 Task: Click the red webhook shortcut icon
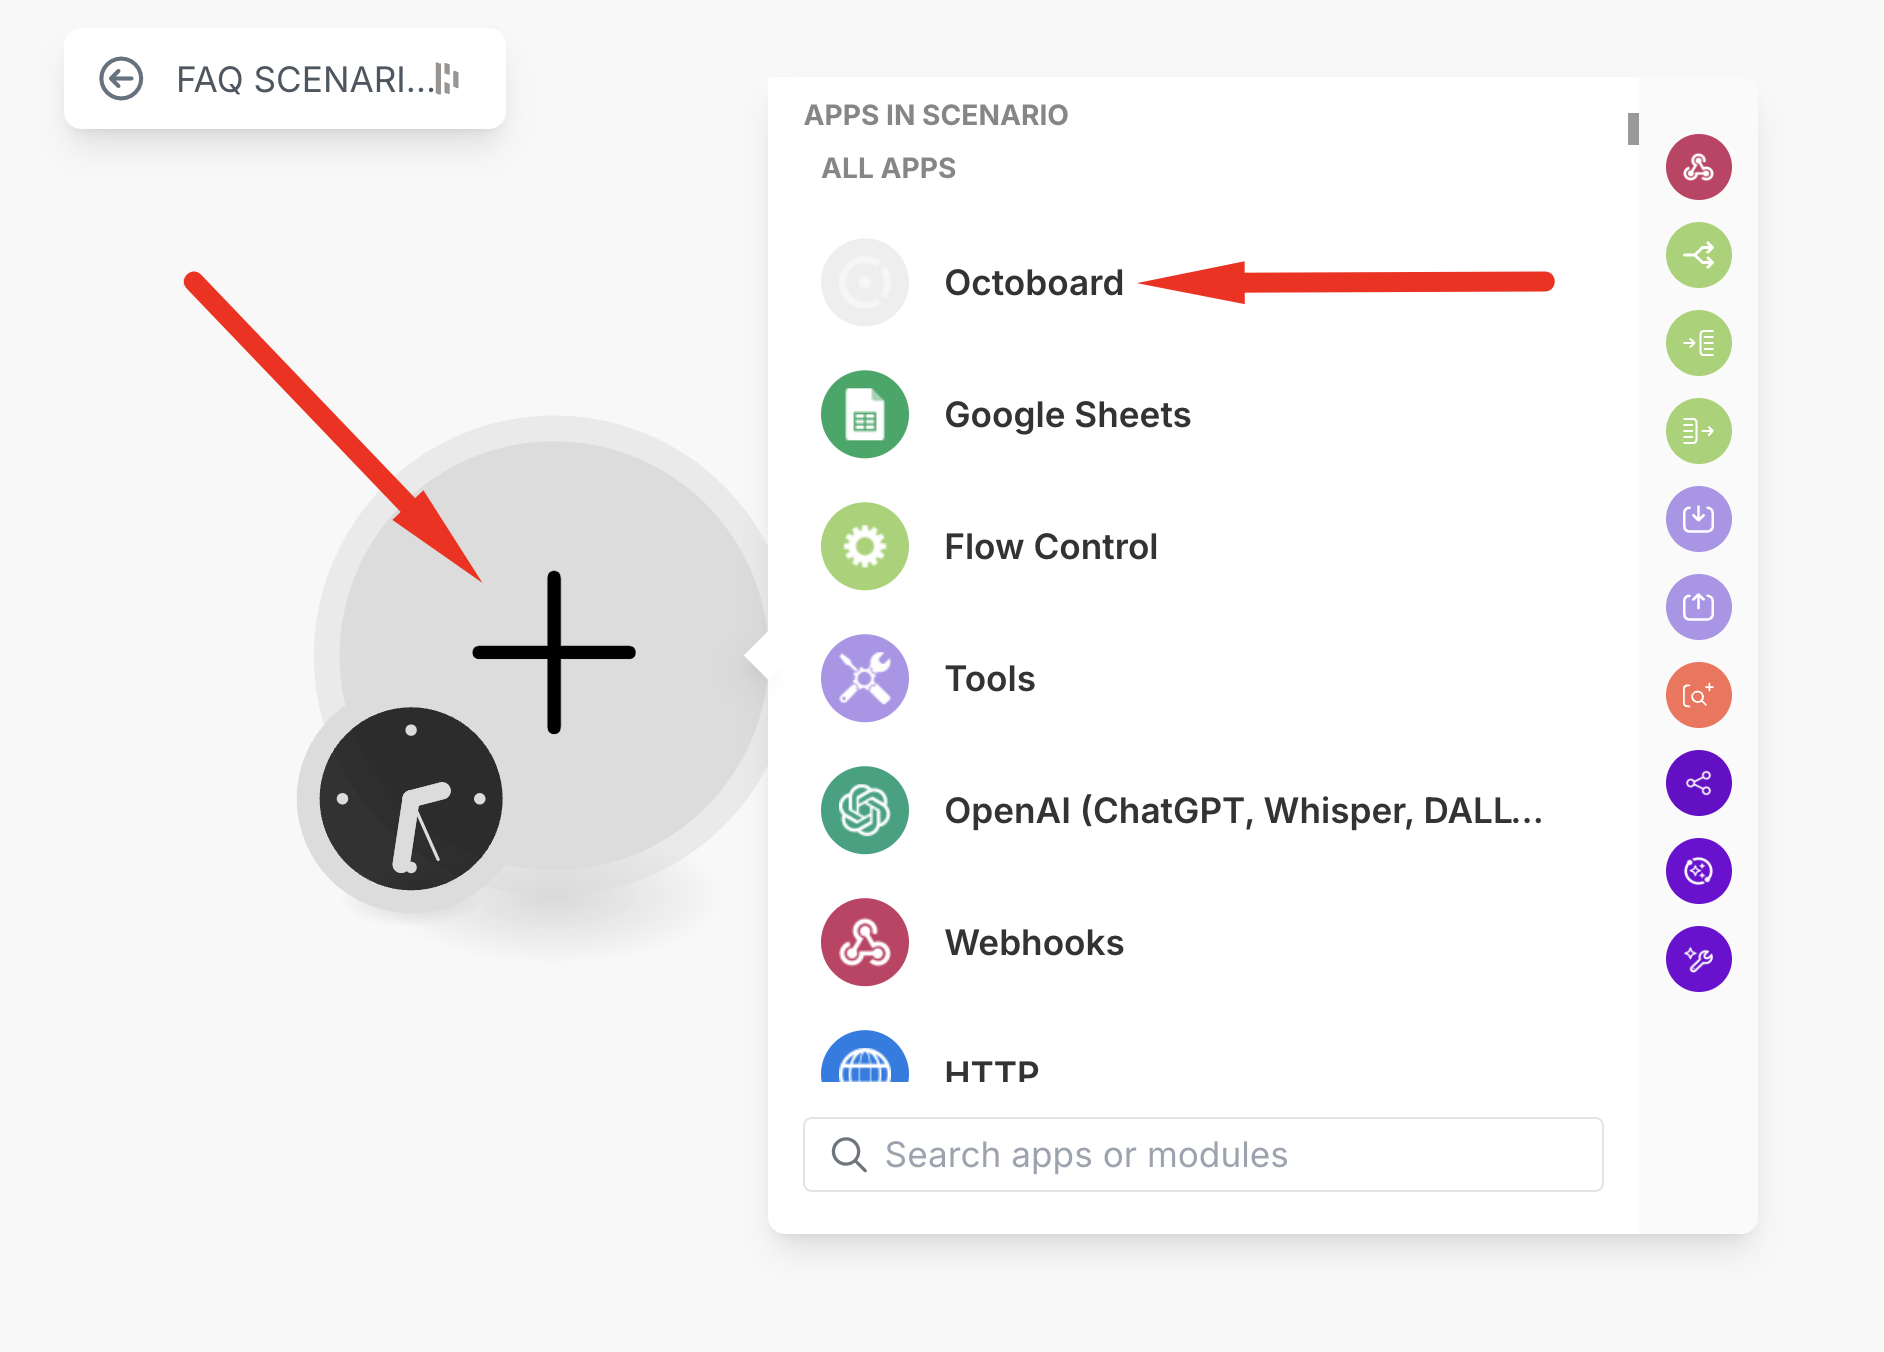pos(1698,167)
